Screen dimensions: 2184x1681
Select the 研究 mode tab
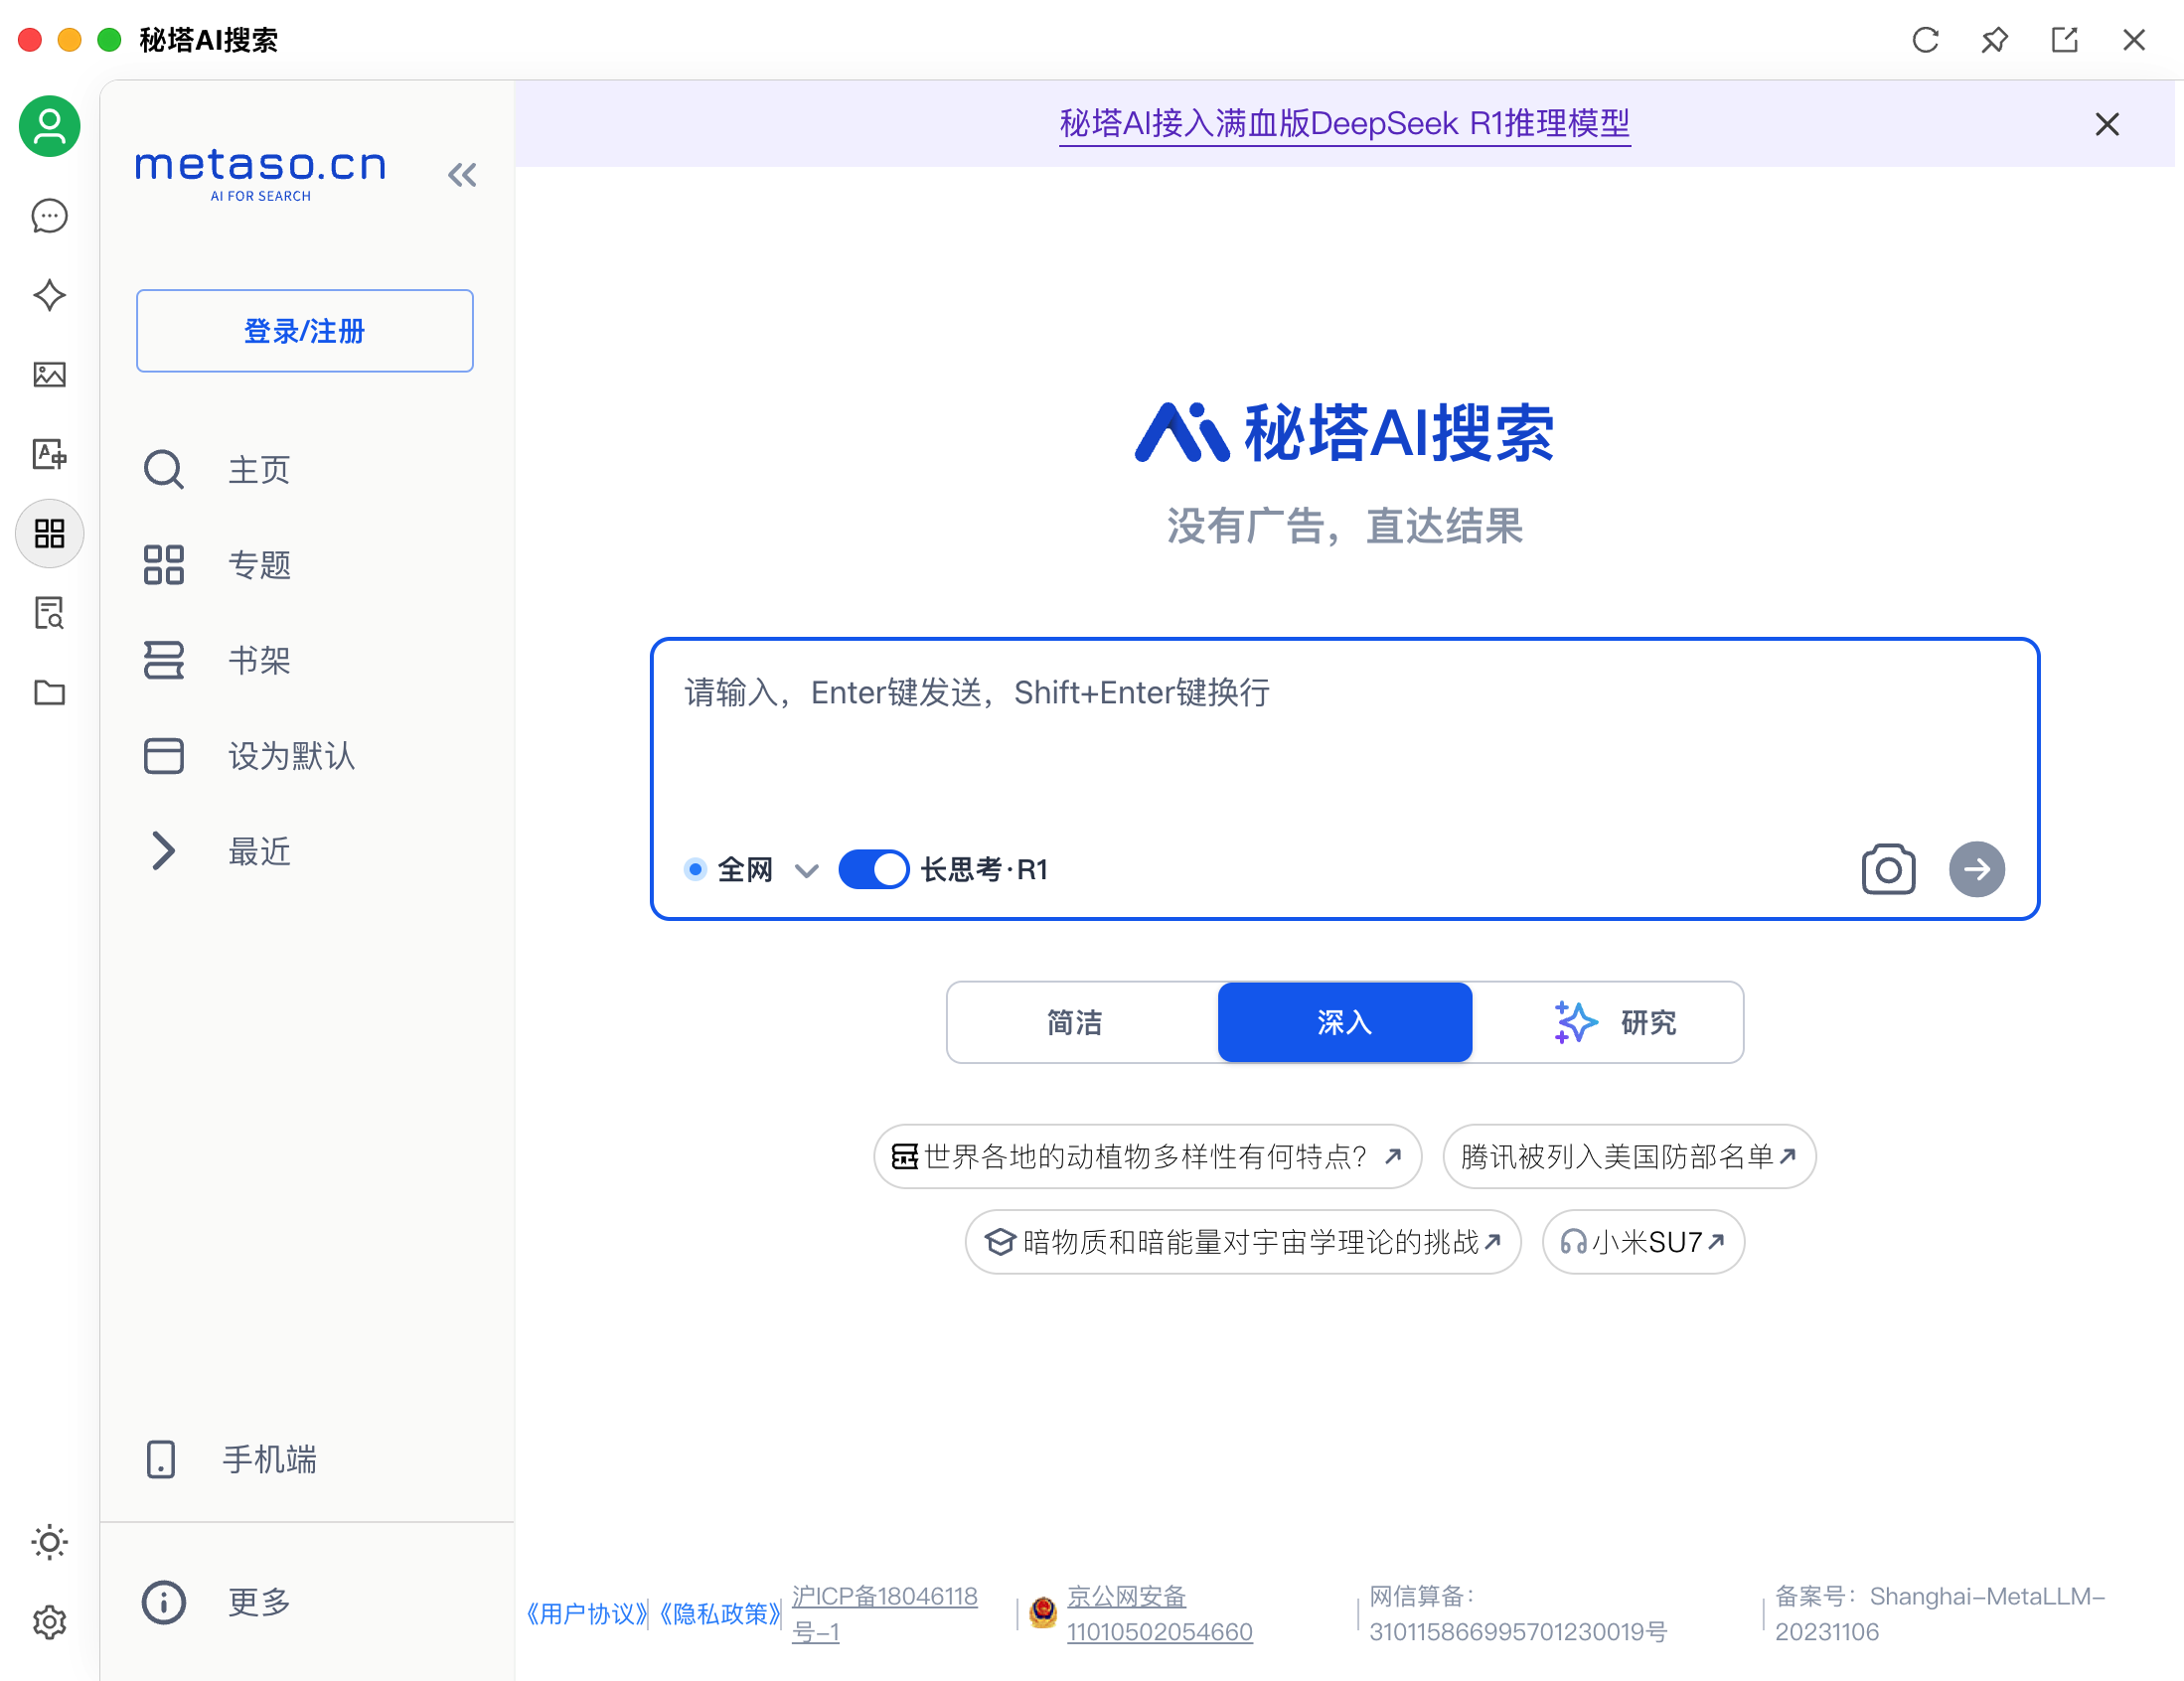[x=1608, y=1022]
